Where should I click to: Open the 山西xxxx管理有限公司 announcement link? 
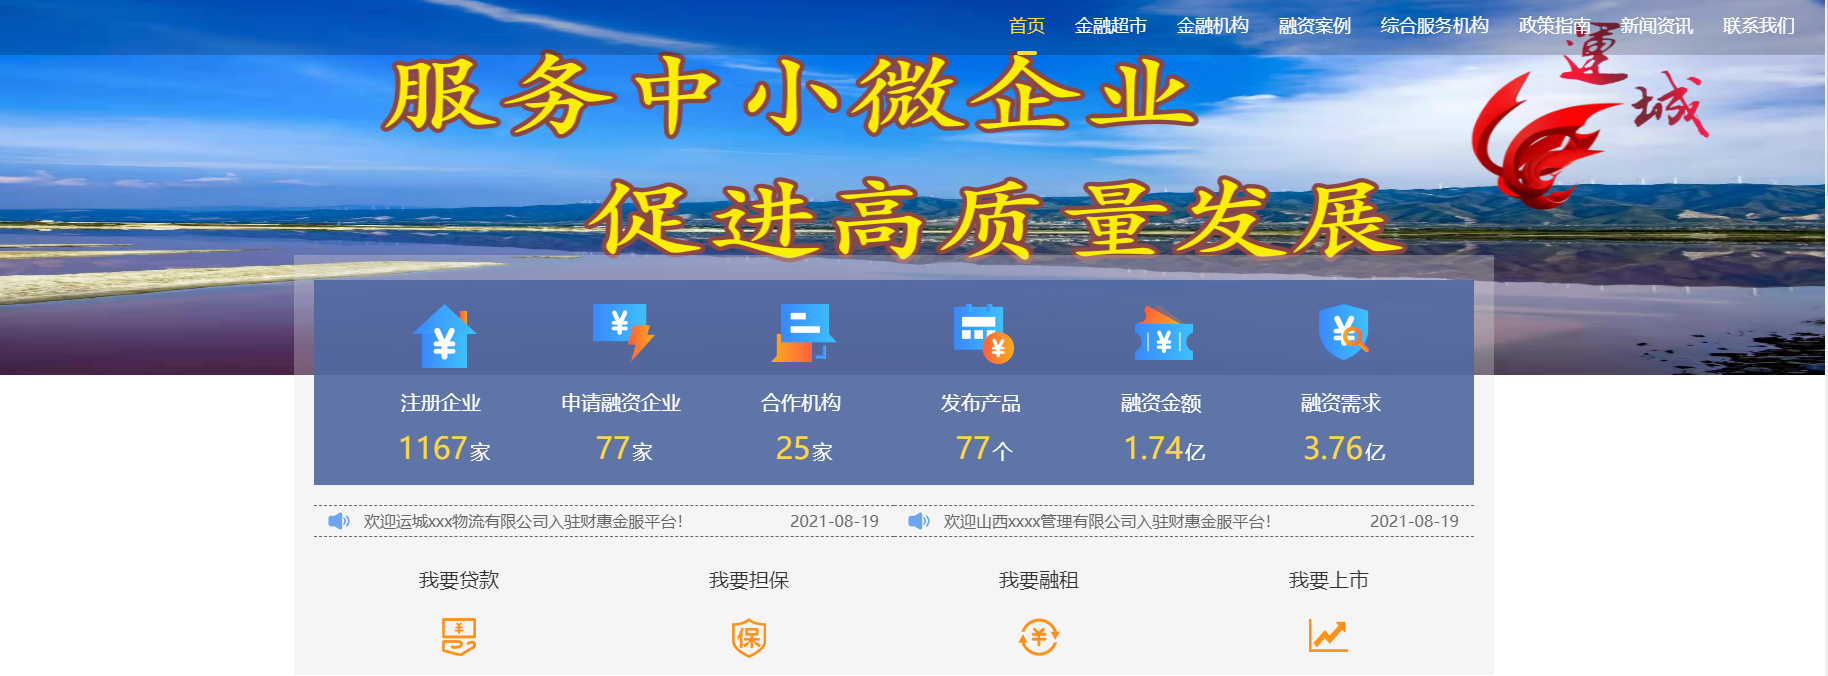coord(1107,521)
